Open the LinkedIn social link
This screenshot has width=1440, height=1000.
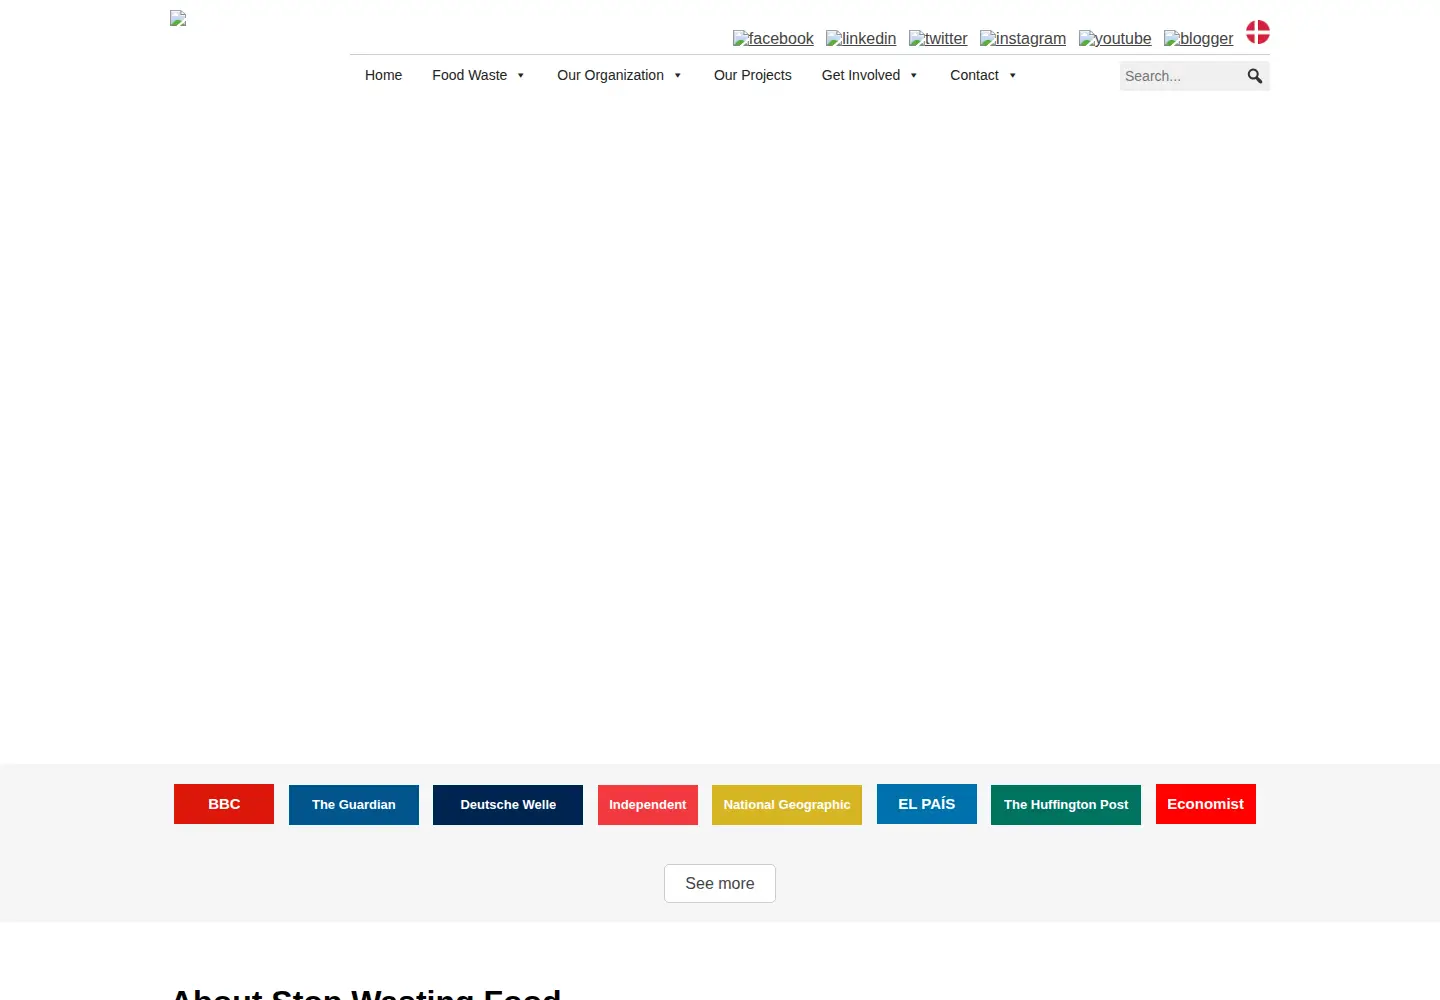pos(861,39)
